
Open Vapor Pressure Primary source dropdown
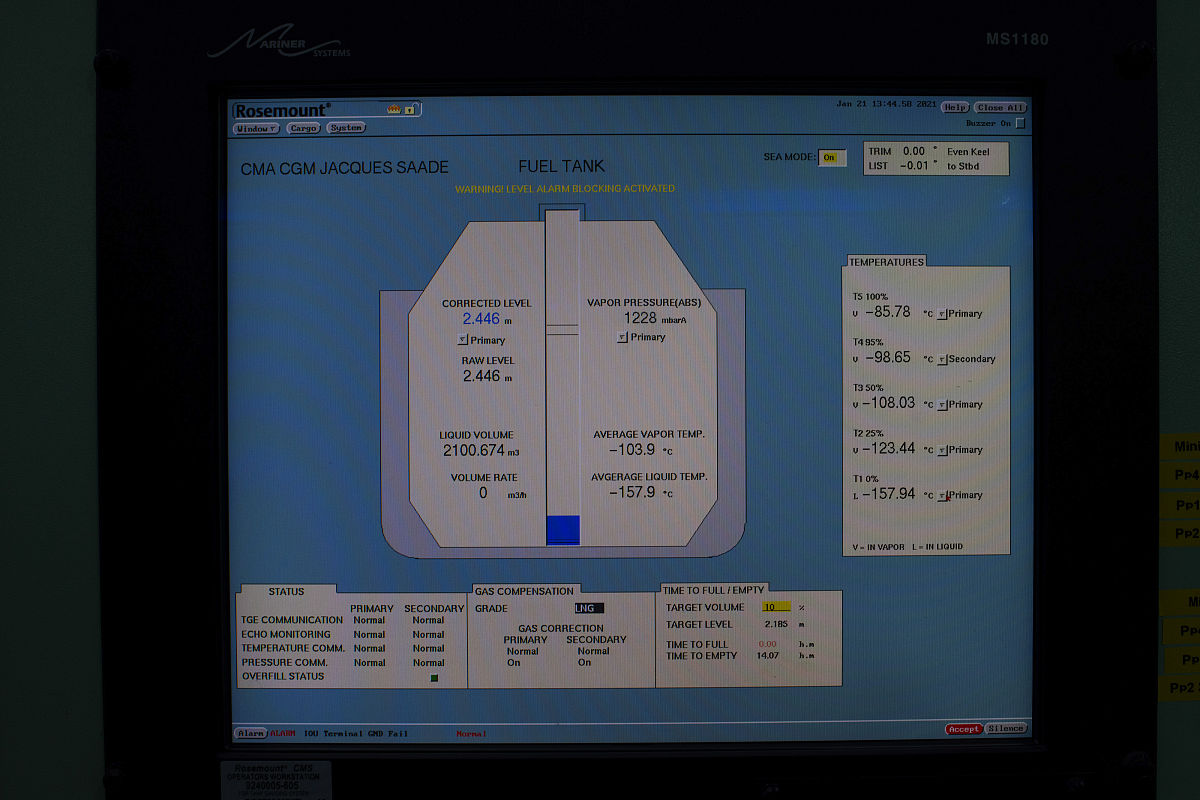622,338
